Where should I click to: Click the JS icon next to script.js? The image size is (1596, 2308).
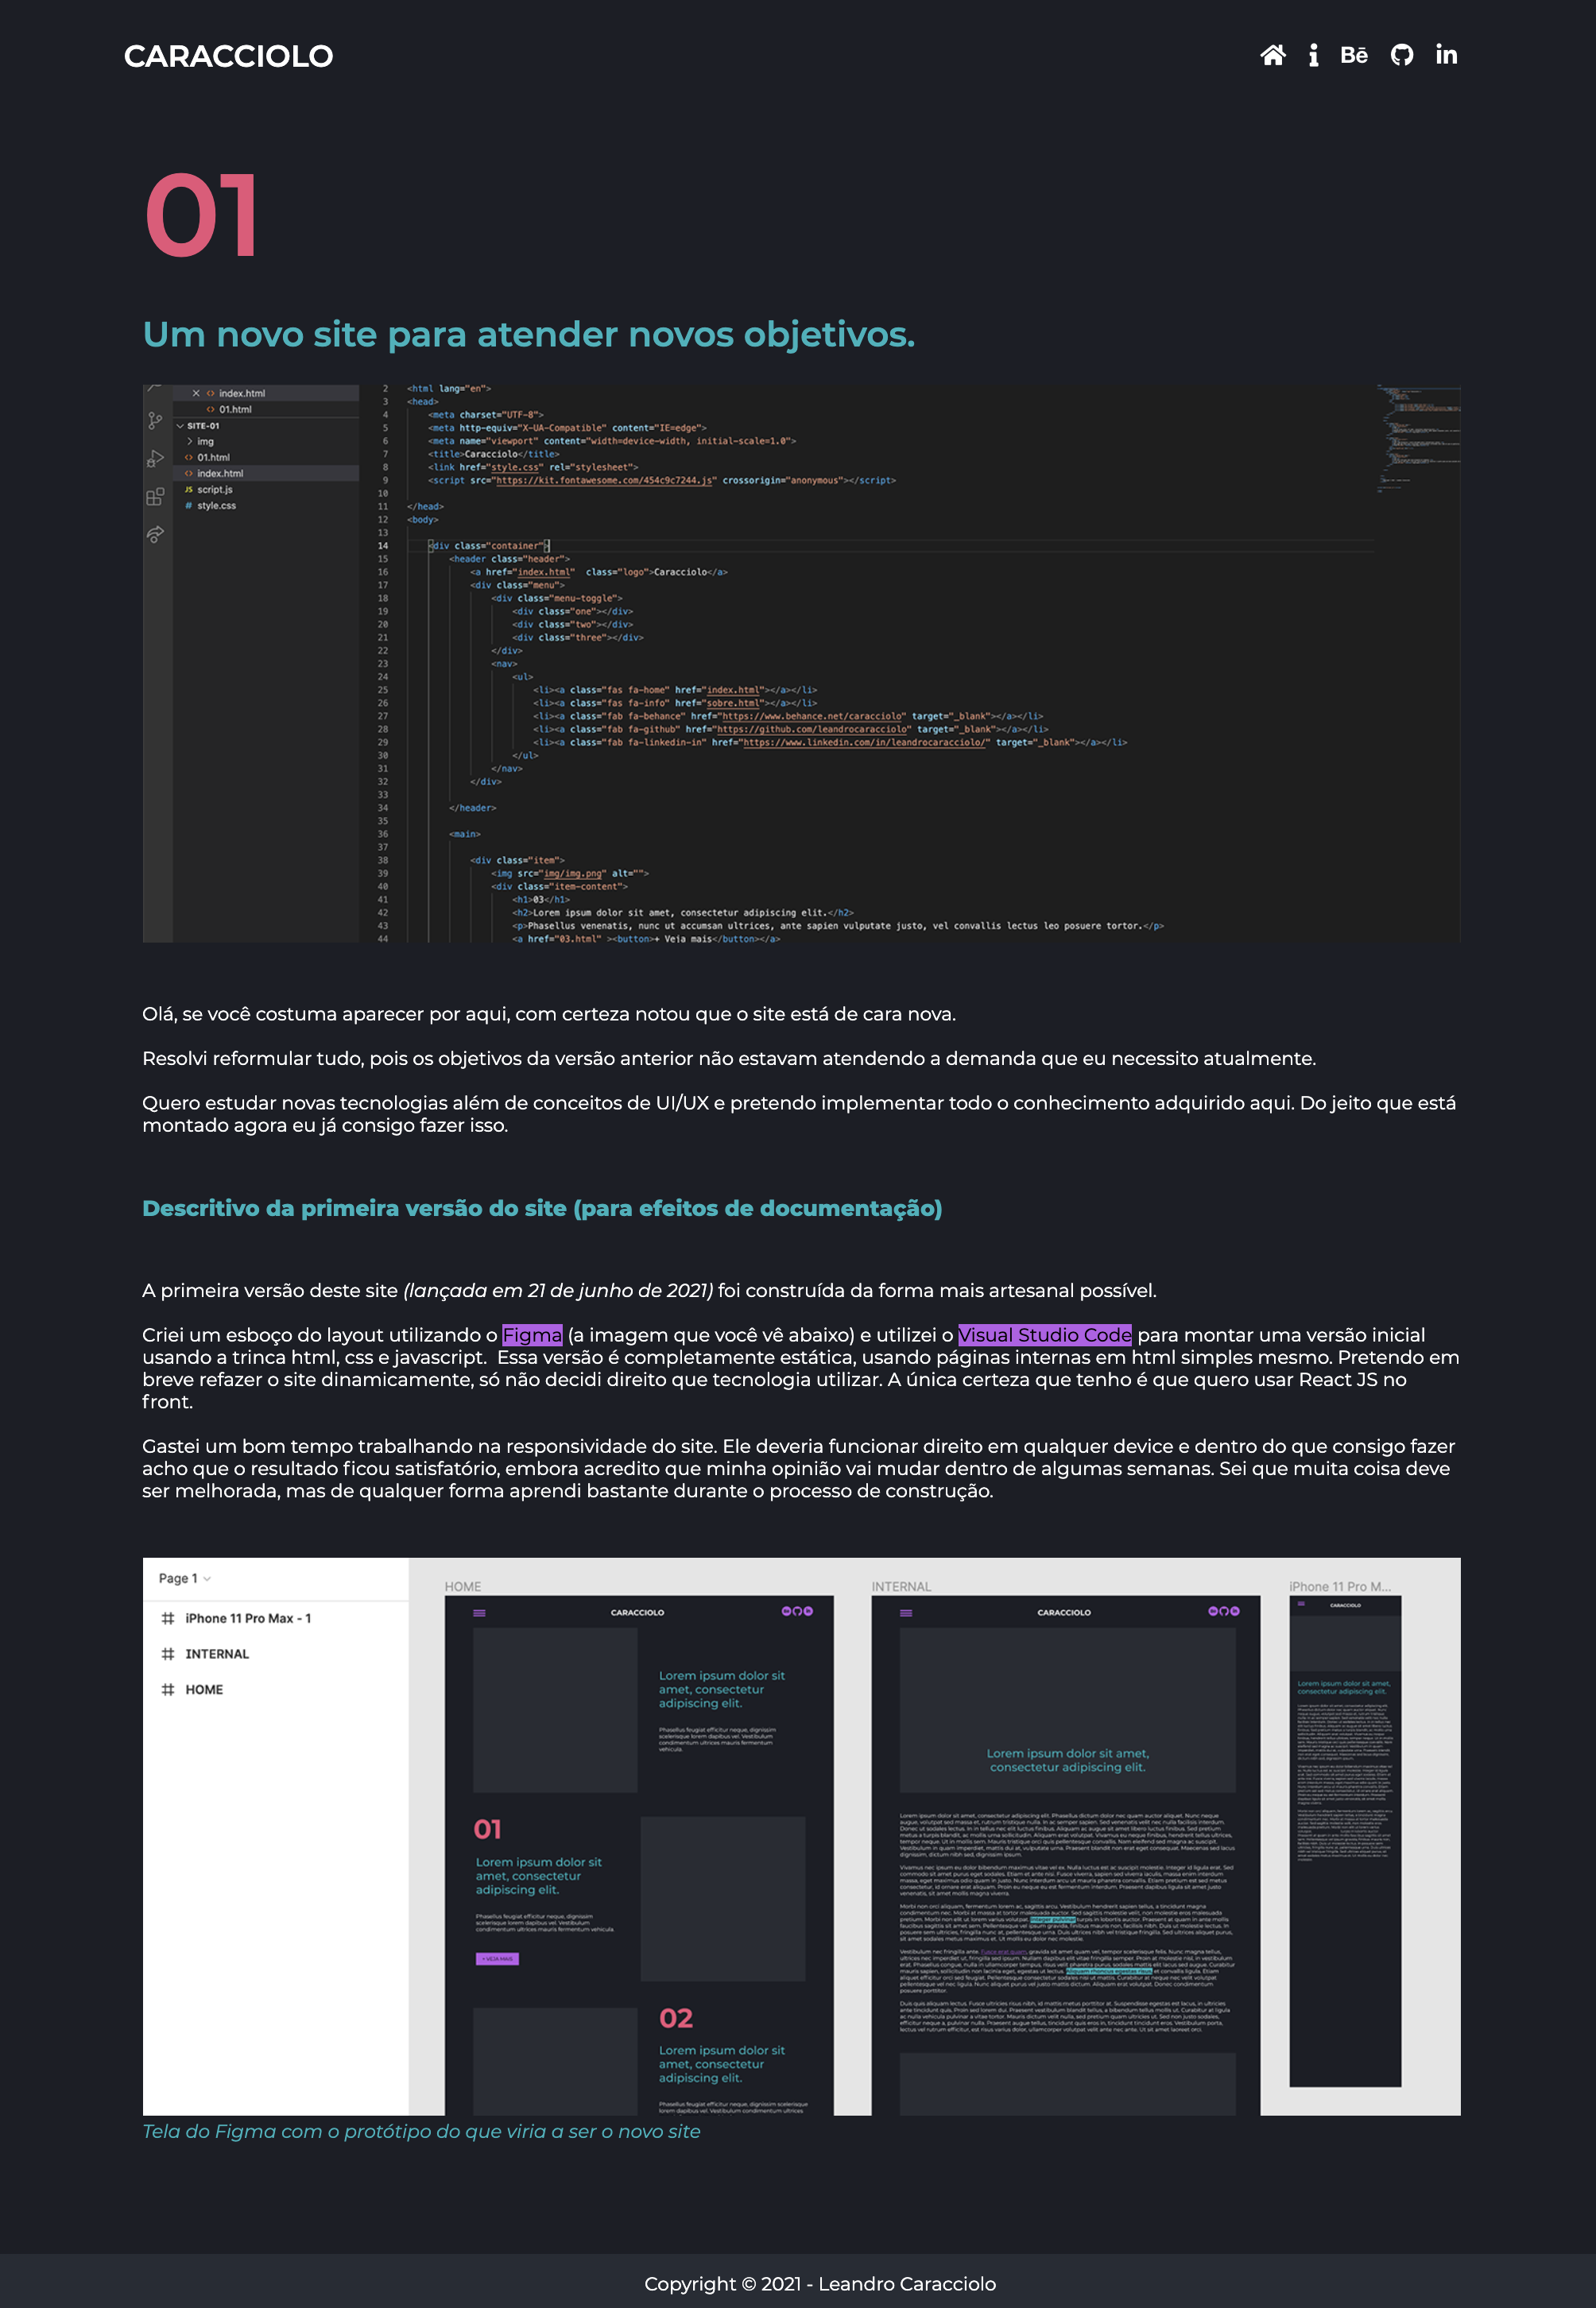[188, 490]
